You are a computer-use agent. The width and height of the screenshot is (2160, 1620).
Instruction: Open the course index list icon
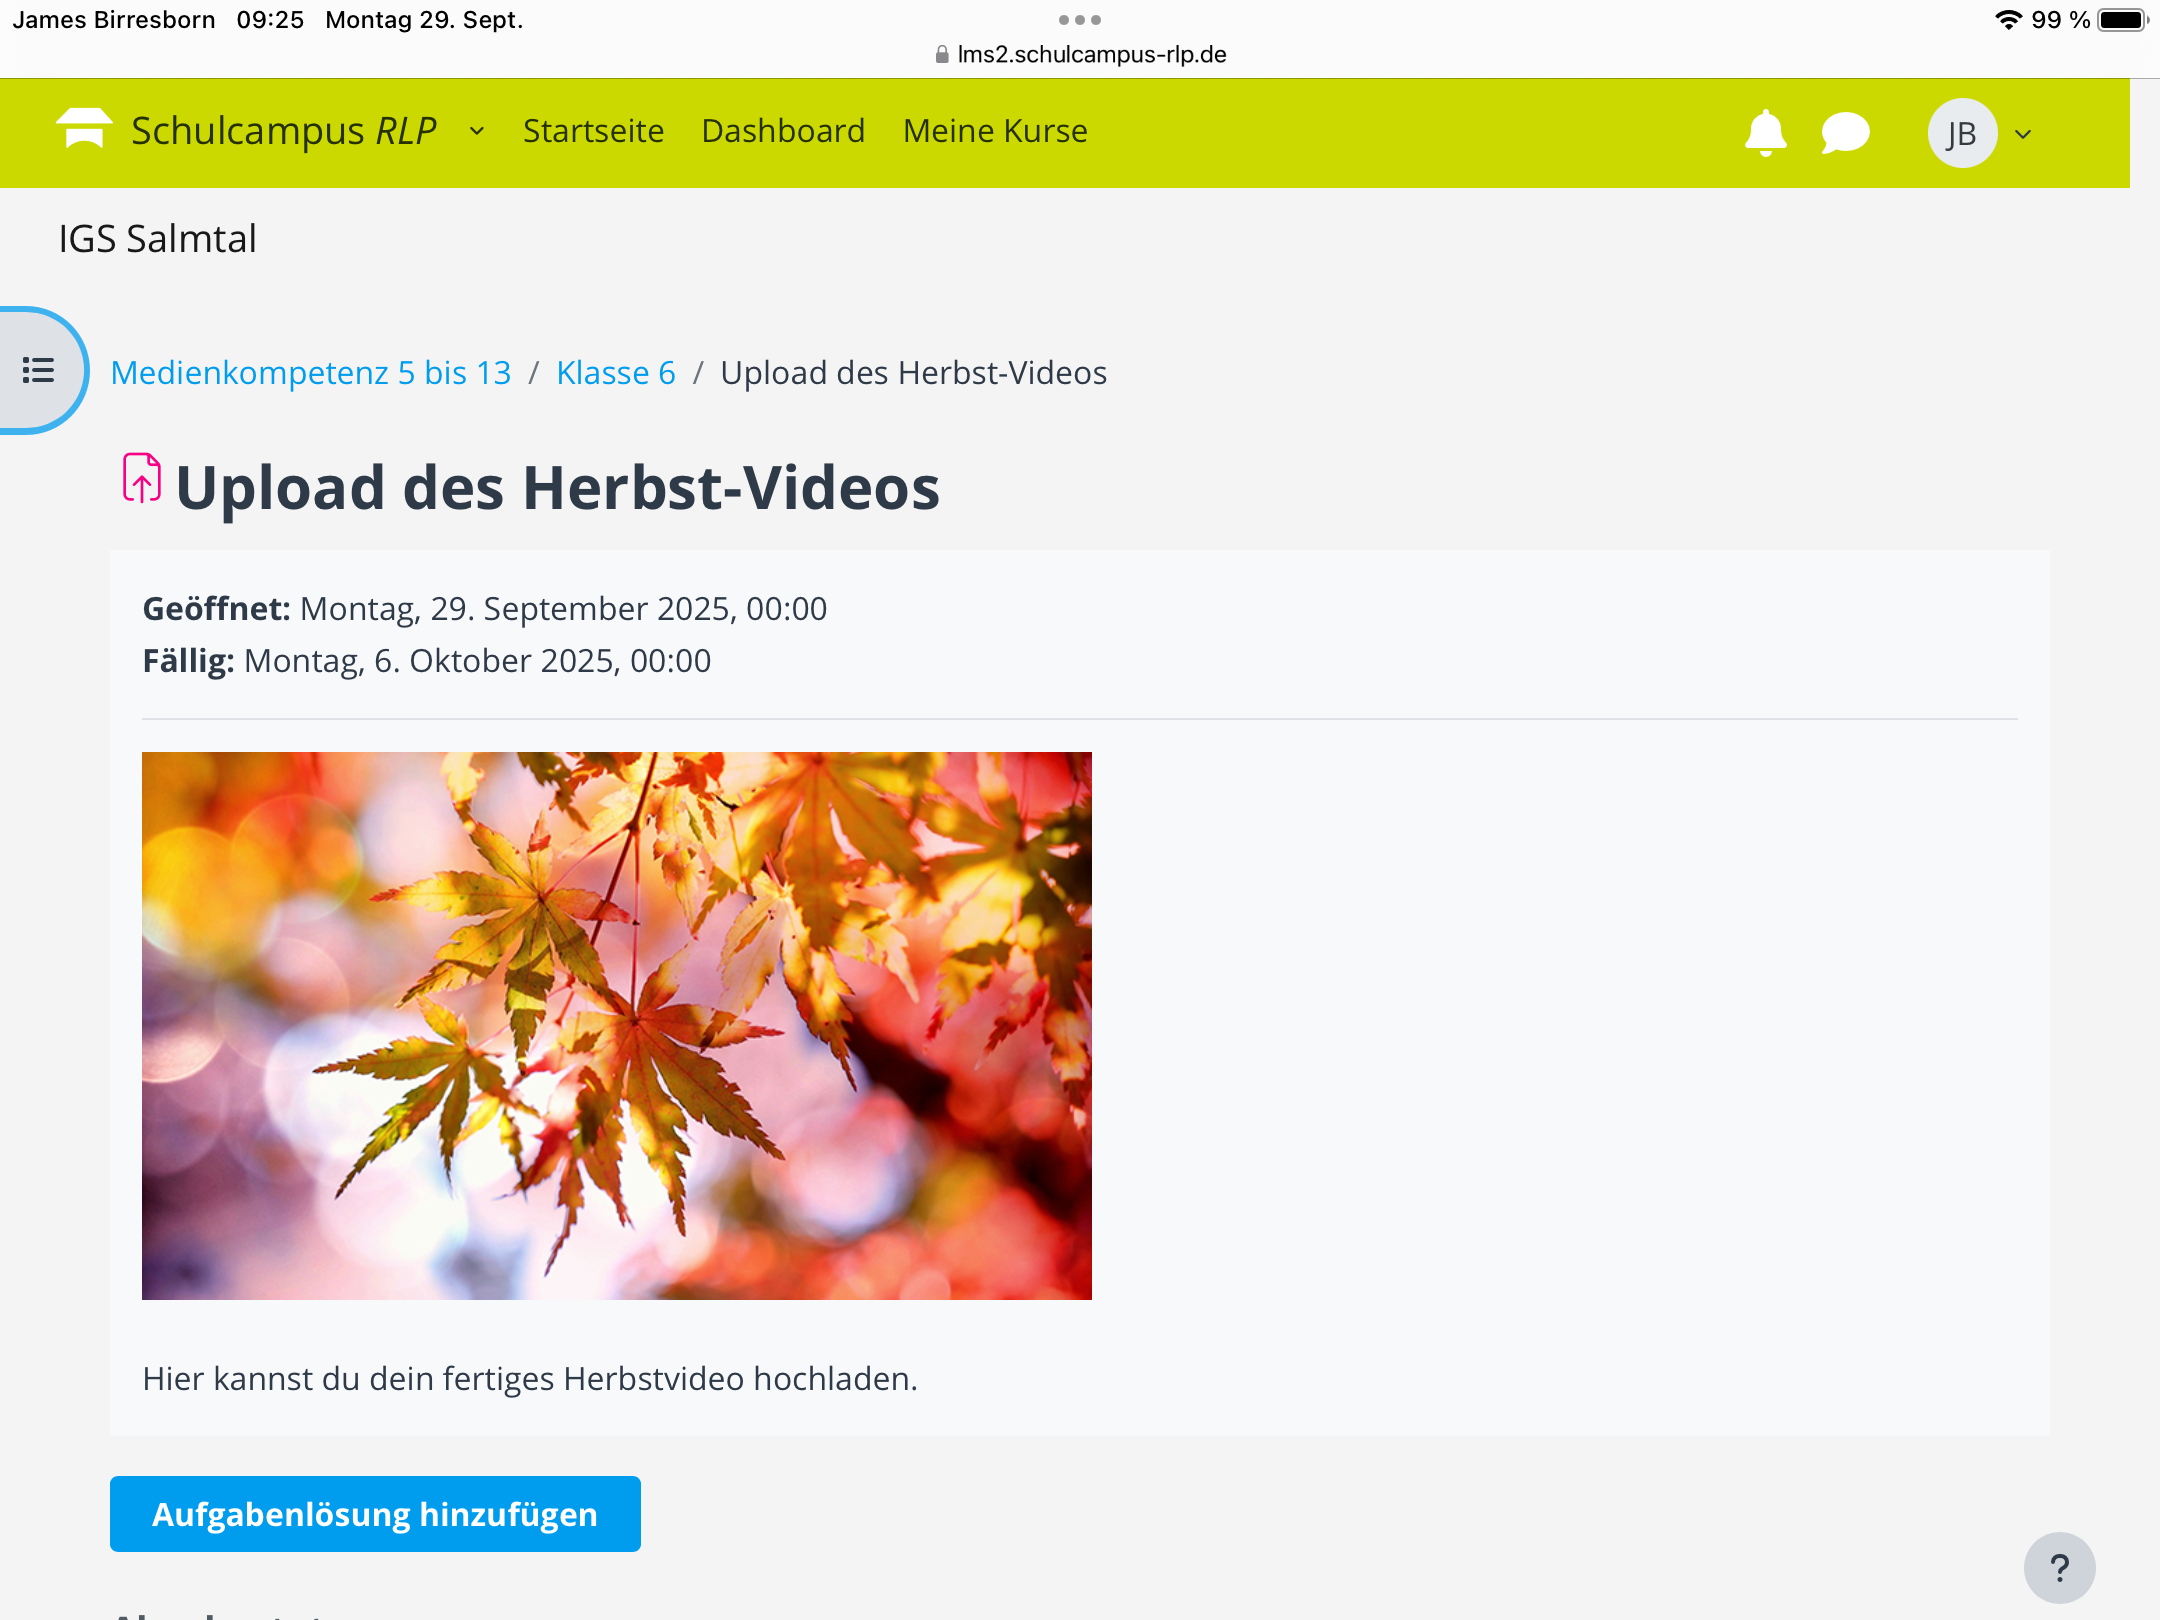point(39,371)
